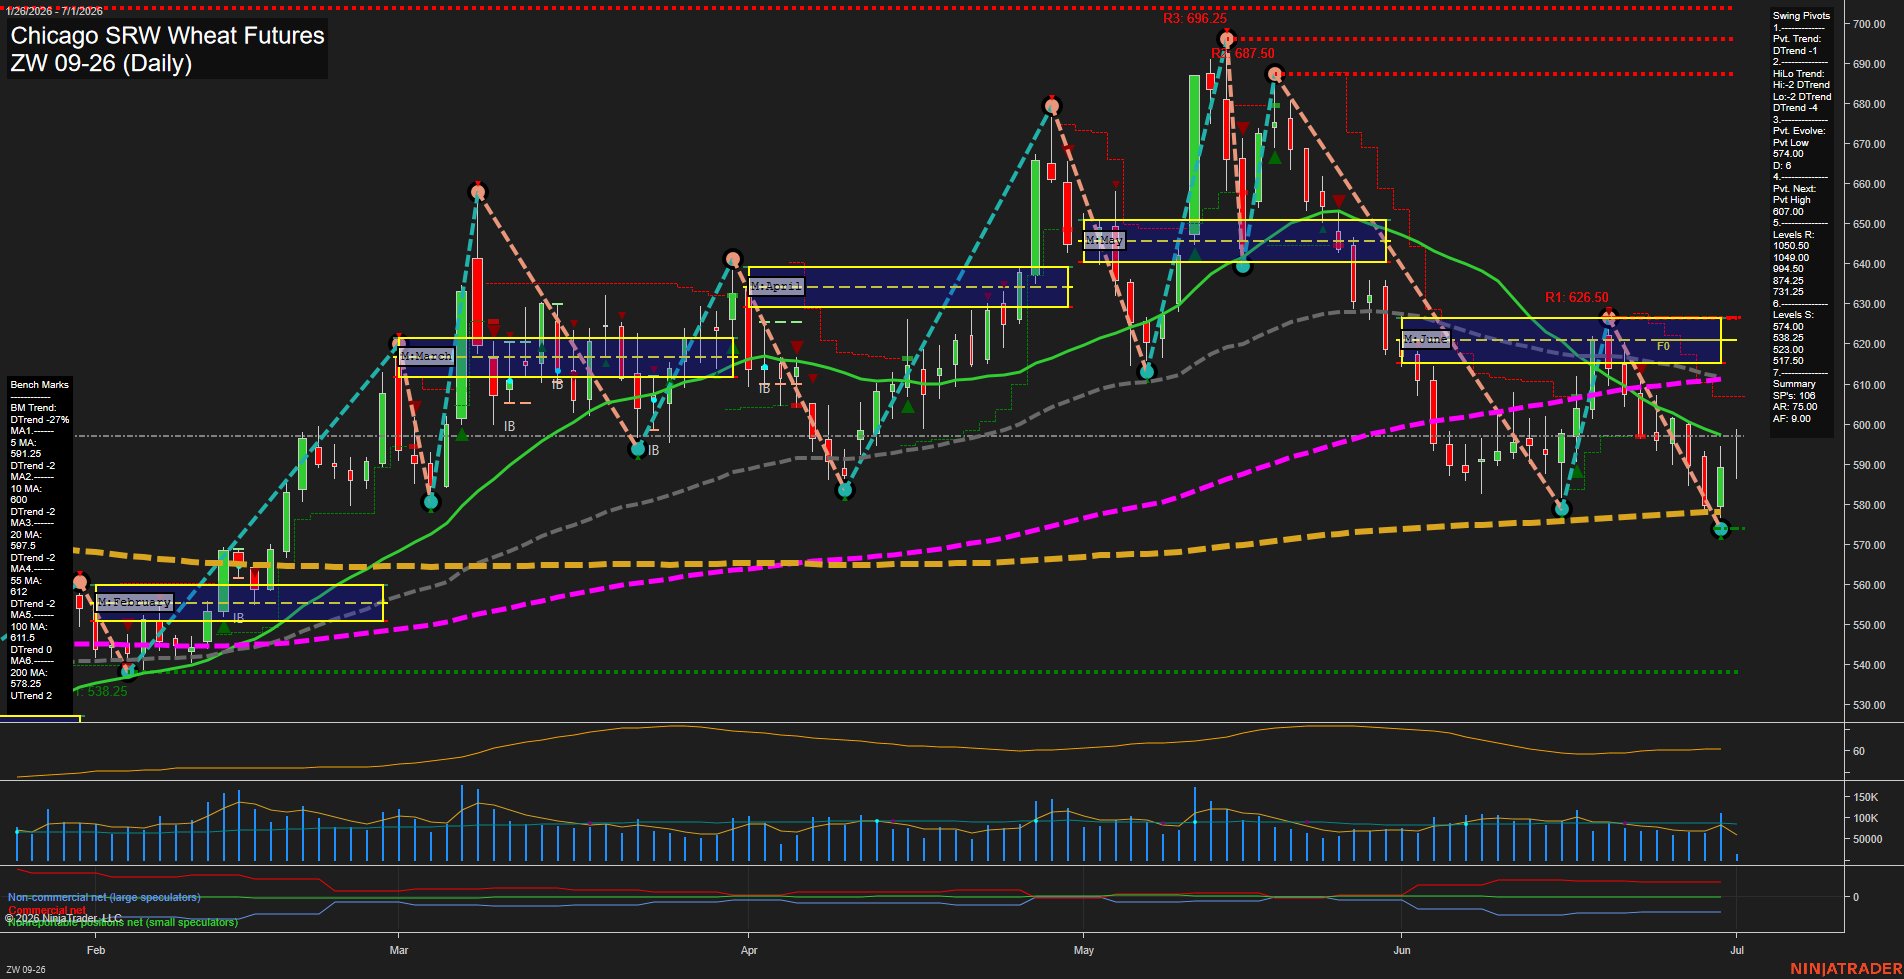Click the green 538.25 support label at chart left

103,691
